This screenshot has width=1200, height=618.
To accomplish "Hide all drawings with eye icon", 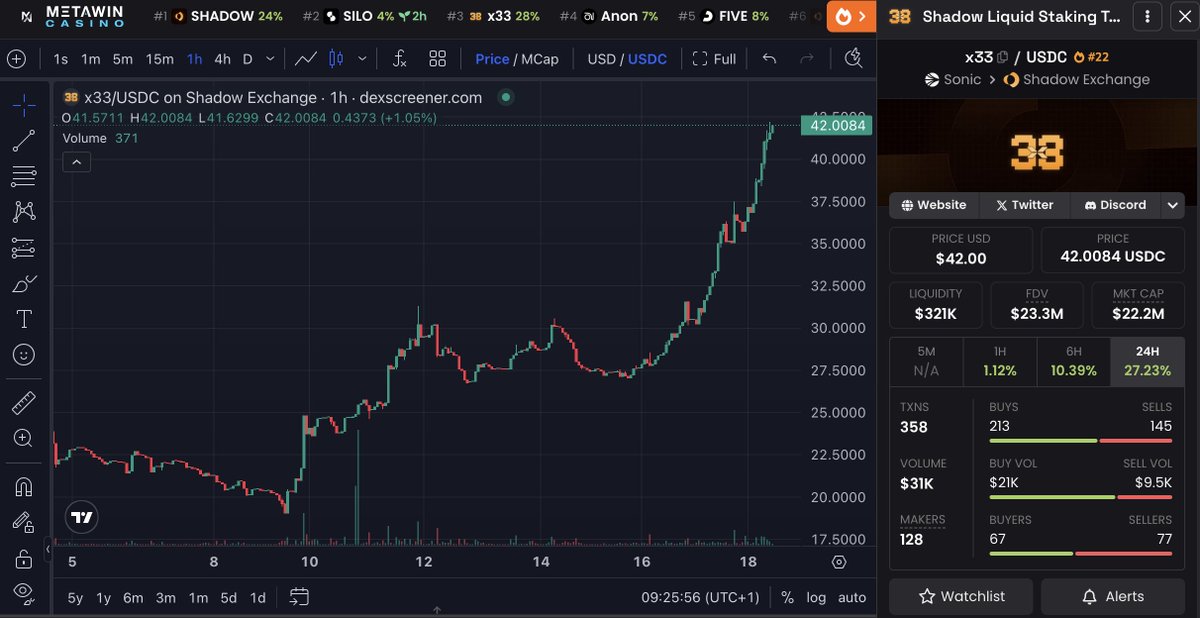I will (x=24, y=592).
